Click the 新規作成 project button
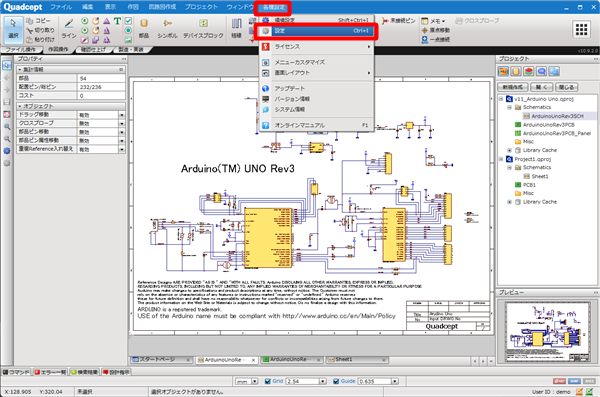The width and height of the screenshot is (600, 397). [x=513, y=87]
